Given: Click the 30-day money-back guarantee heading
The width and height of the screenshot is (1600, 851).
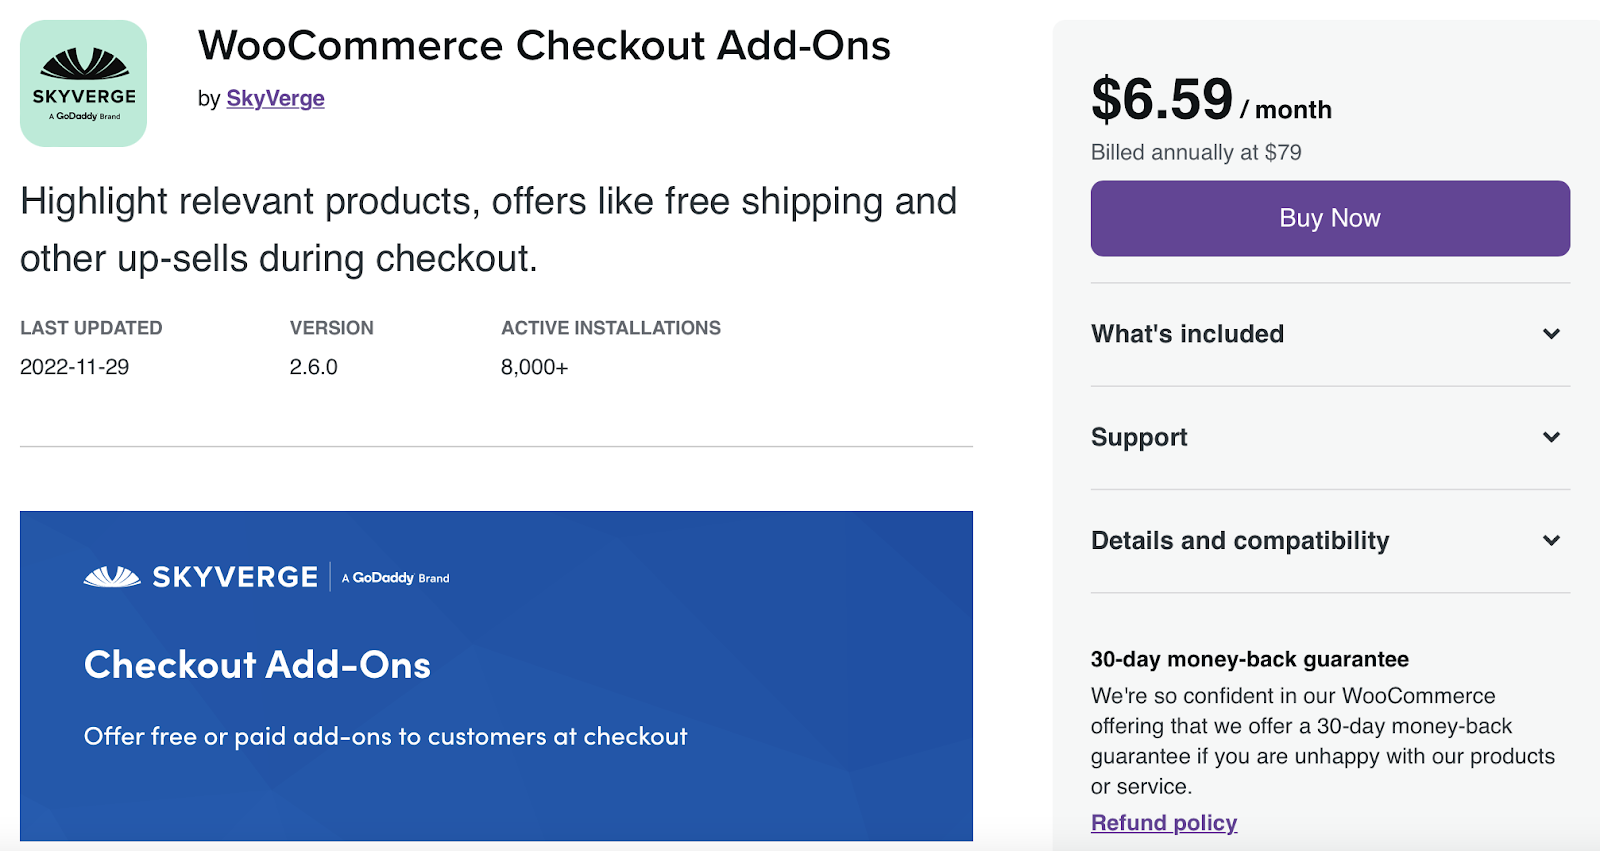Looking at the screenshot, I should 1249,659.
